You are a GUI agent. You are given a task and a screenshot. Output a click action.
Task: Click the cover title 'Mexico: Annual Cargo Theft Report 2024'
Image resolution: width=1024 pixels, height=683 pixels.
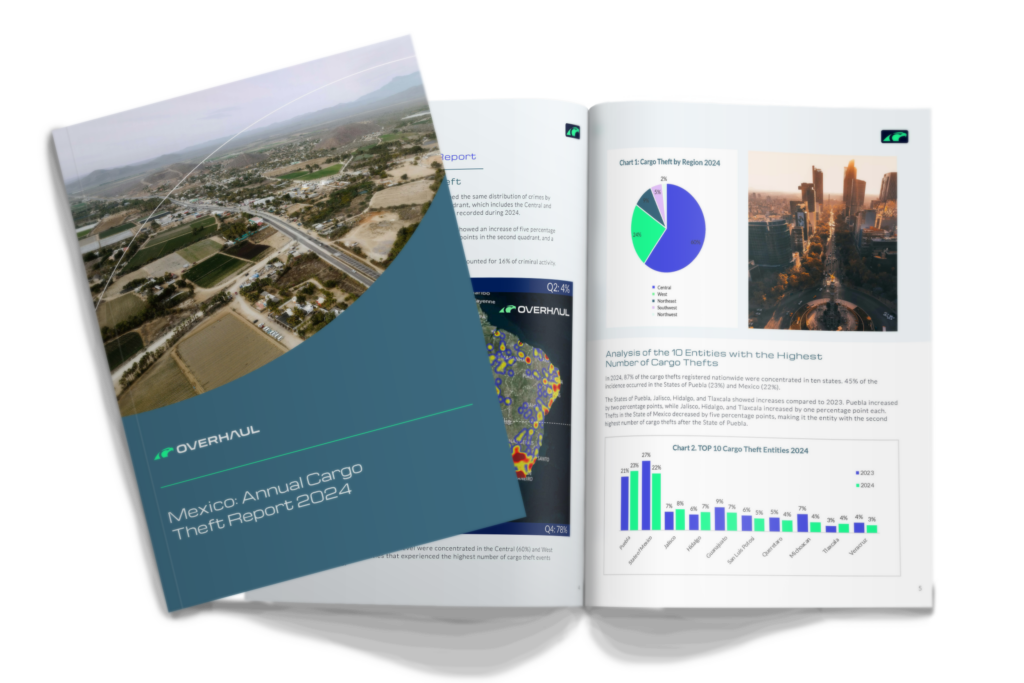(264, 500)
